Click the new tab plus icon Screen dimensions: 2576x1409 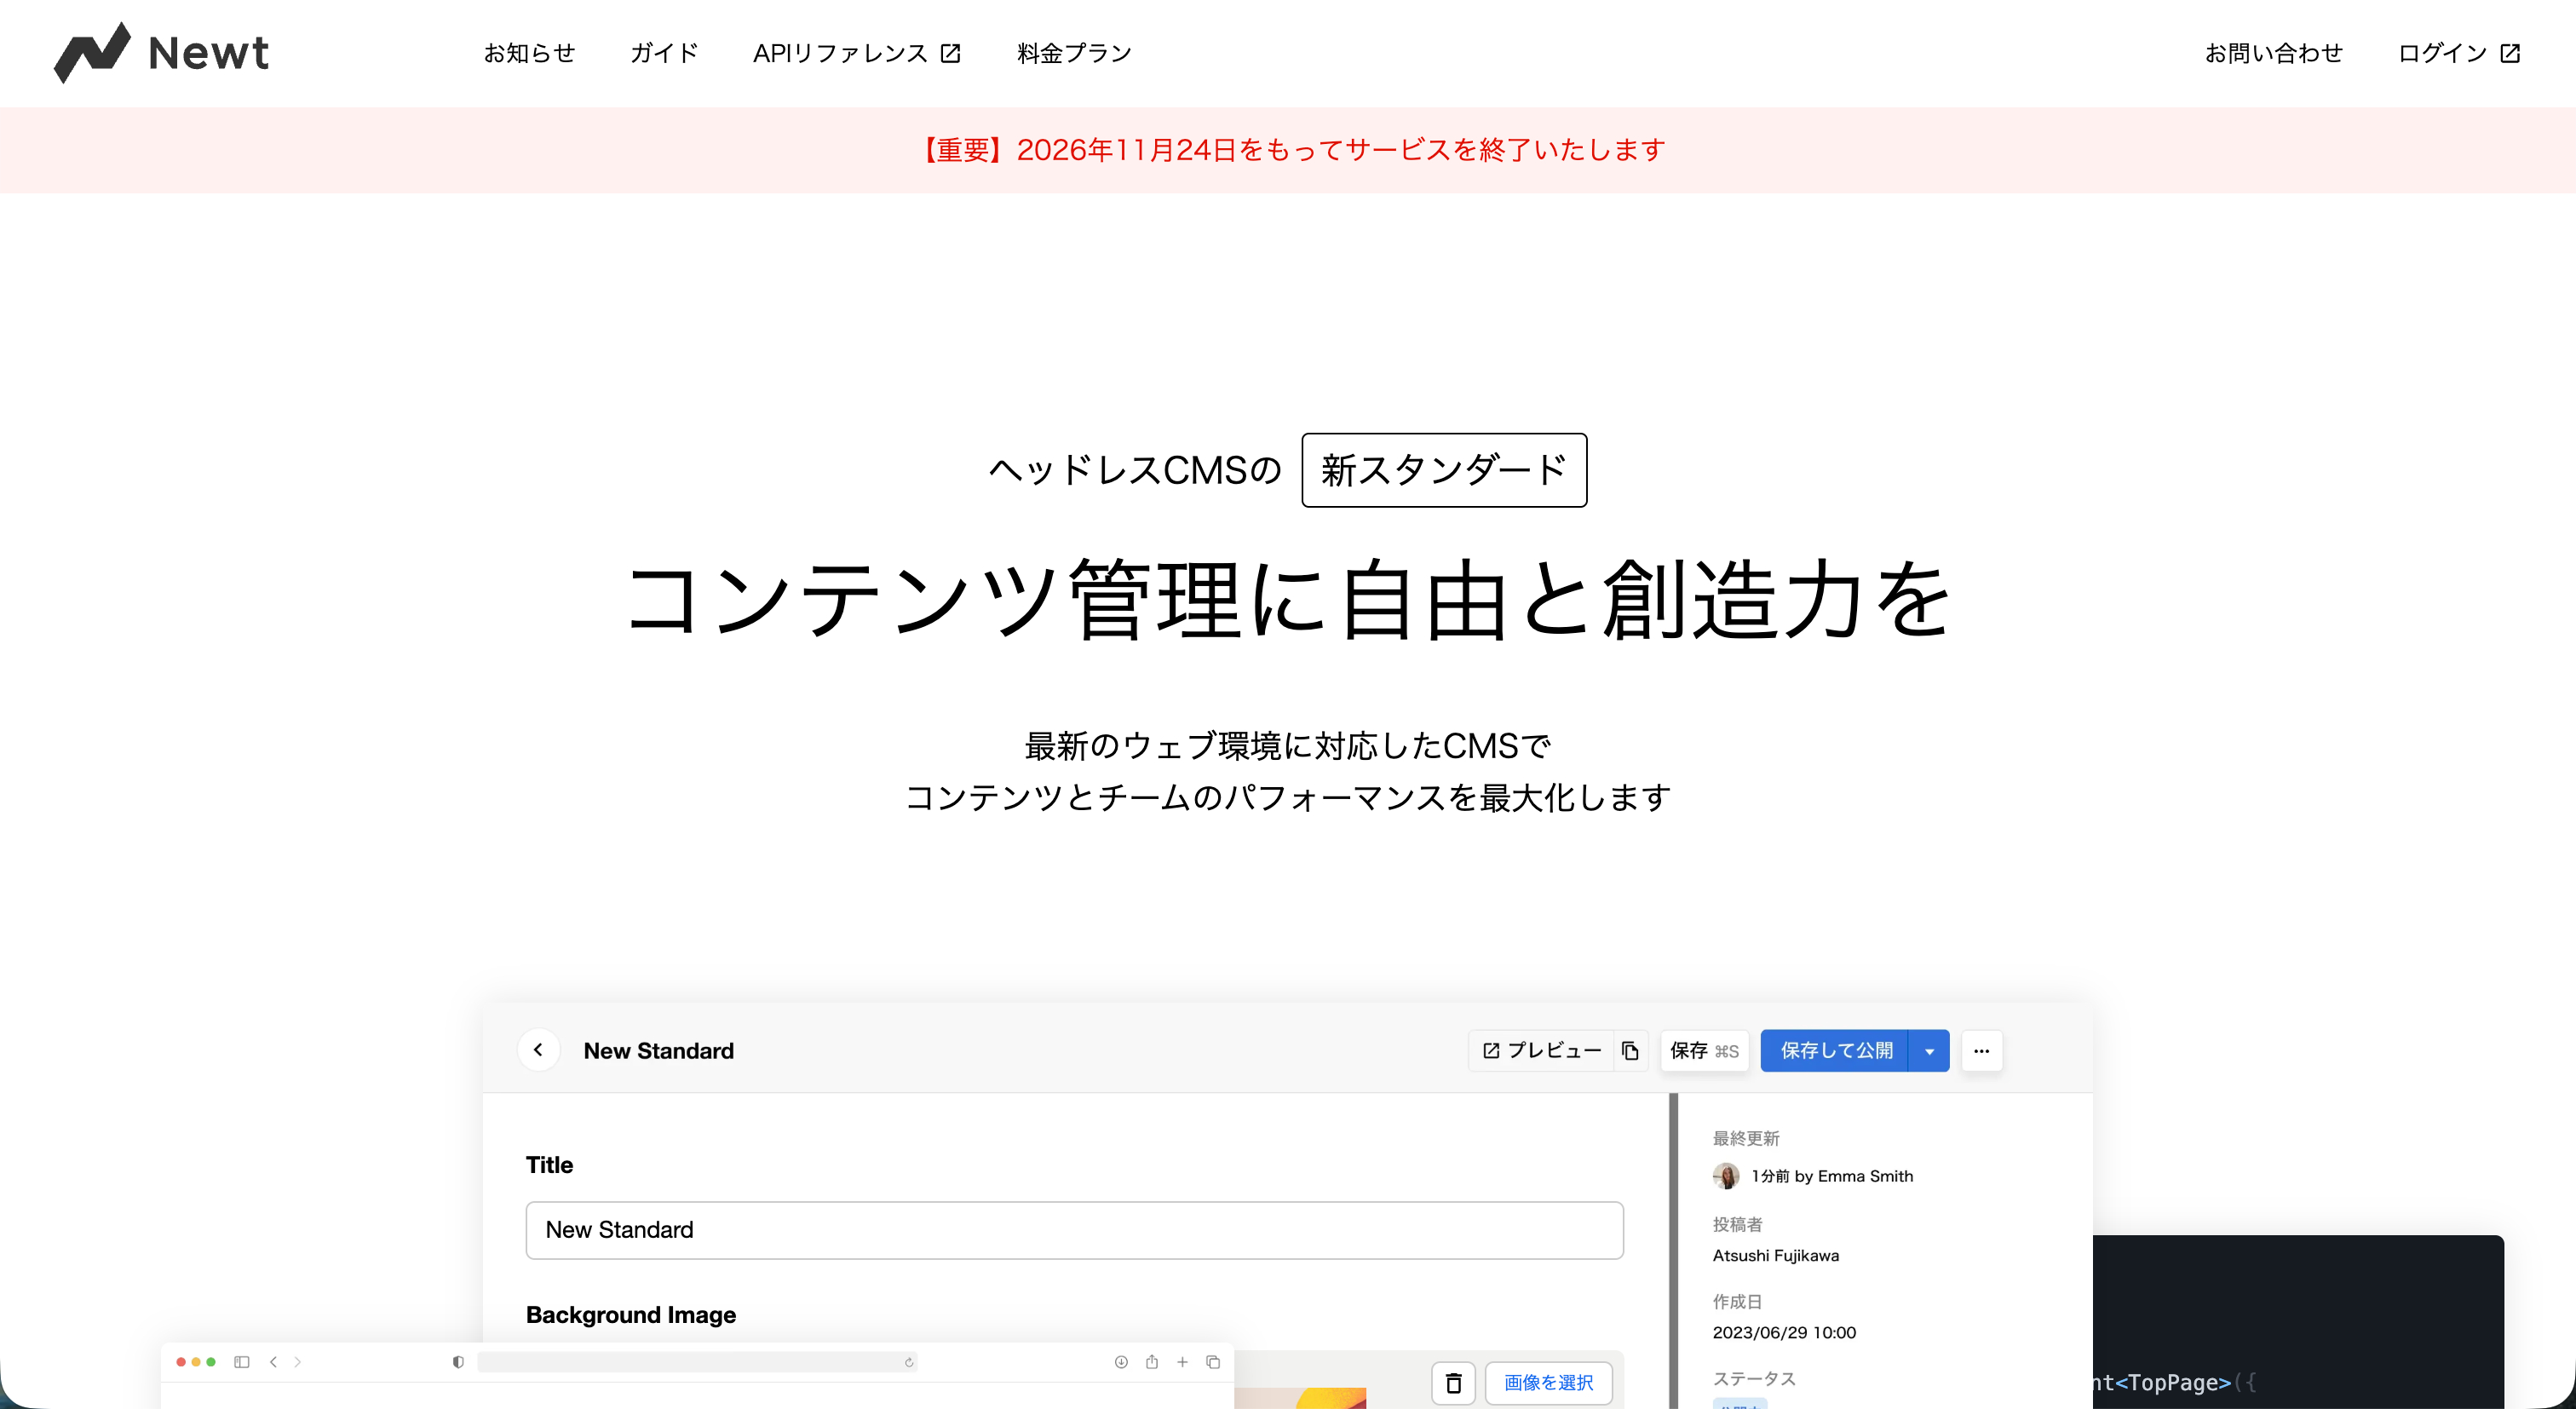tap(1183, 1361)
